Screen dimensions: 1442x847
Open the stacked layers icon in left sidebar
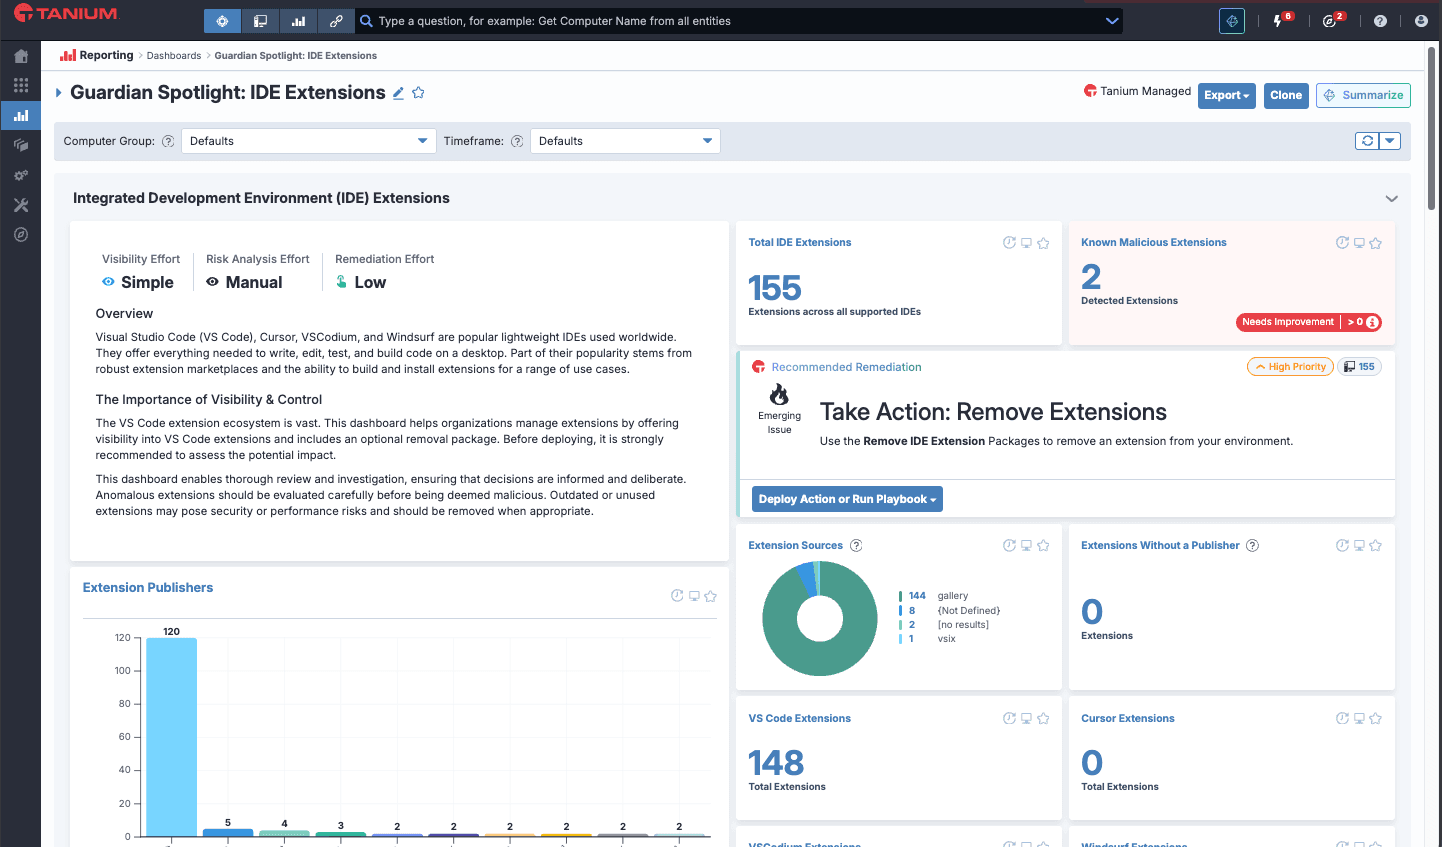tap(21, 146)
